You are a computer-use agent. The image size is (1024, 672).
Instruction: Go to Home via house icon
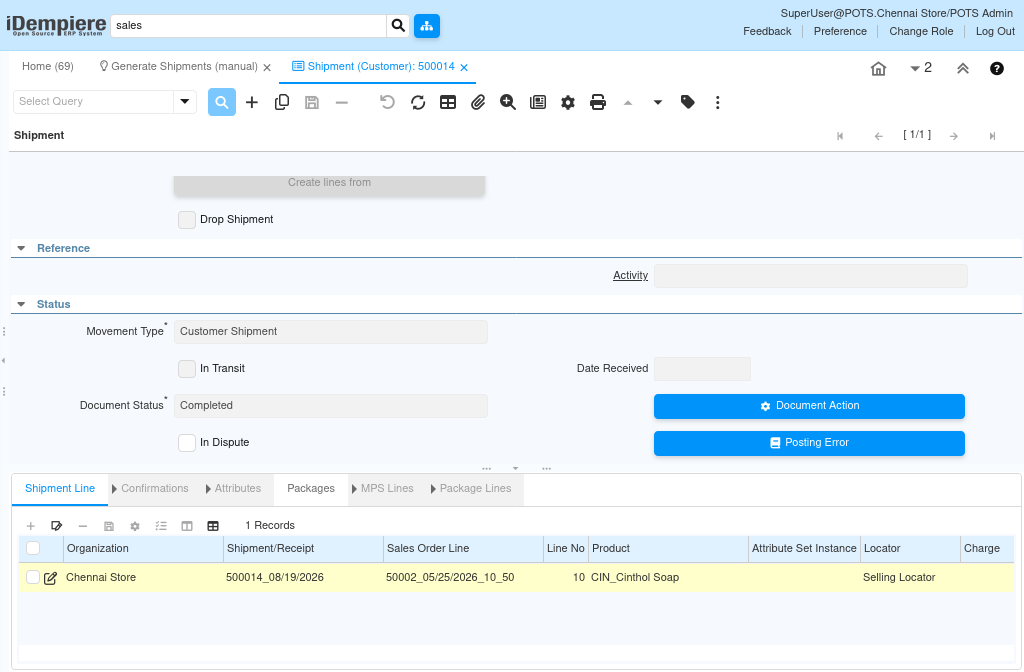[878, 68]
